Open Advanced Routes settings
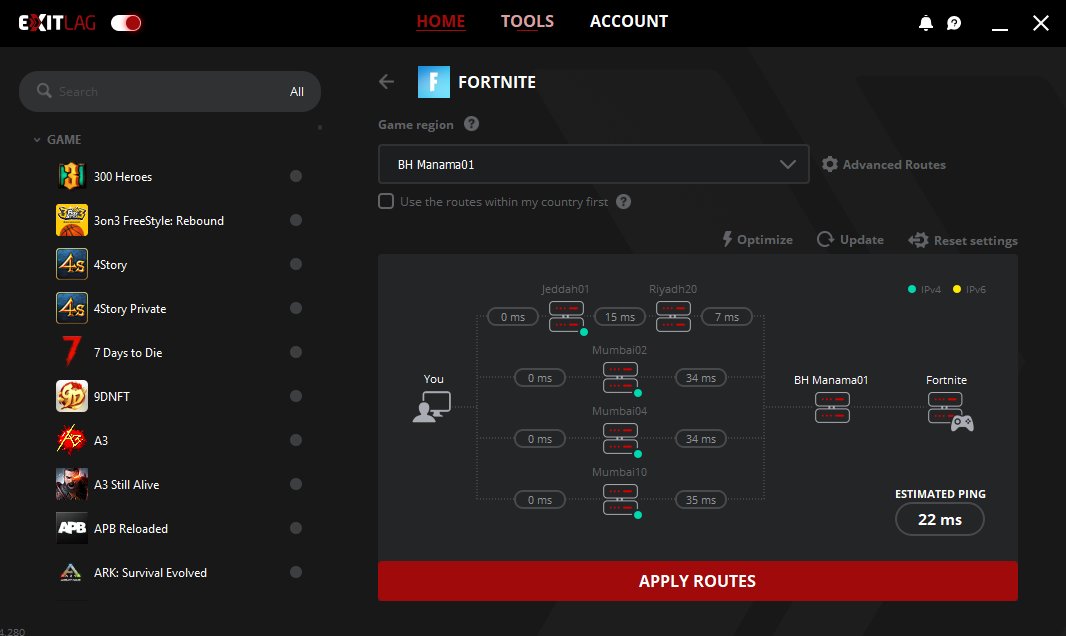The image size is (1066, 636). tap(884, 164)
